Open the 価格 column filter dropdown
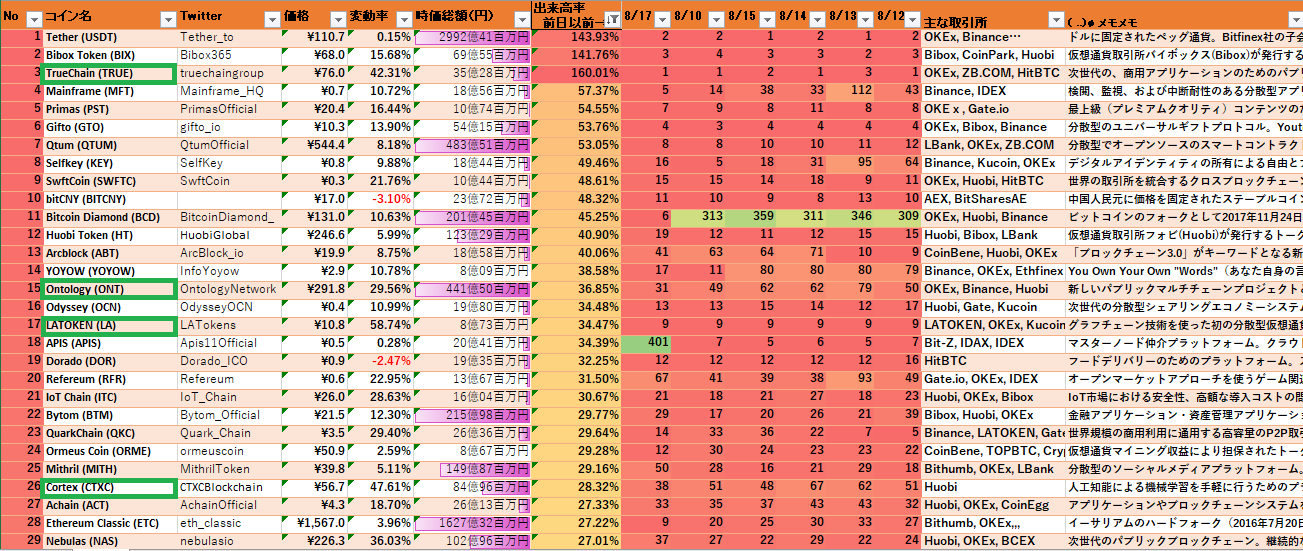1303x551 pixels. [x=336, y=19]
